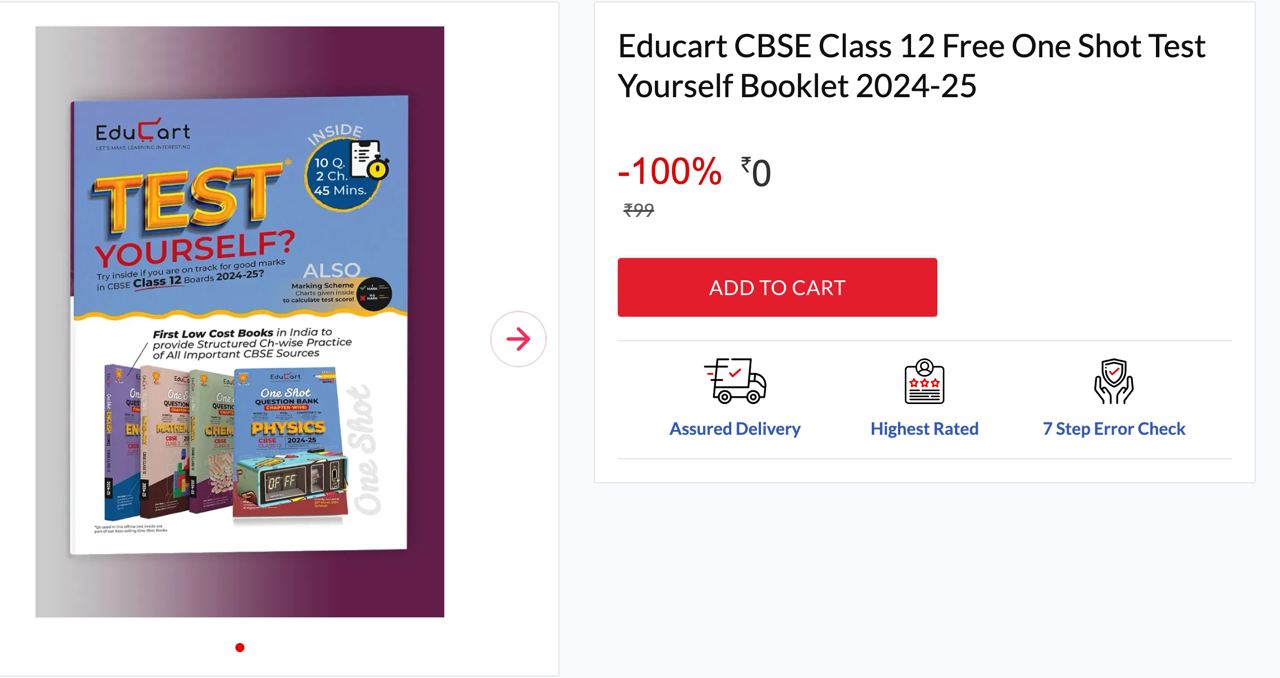Click the Assured Delivery truck icon
Image resolution: width=1280 pixels, height=678 pixels.
[x=735, y=381]
